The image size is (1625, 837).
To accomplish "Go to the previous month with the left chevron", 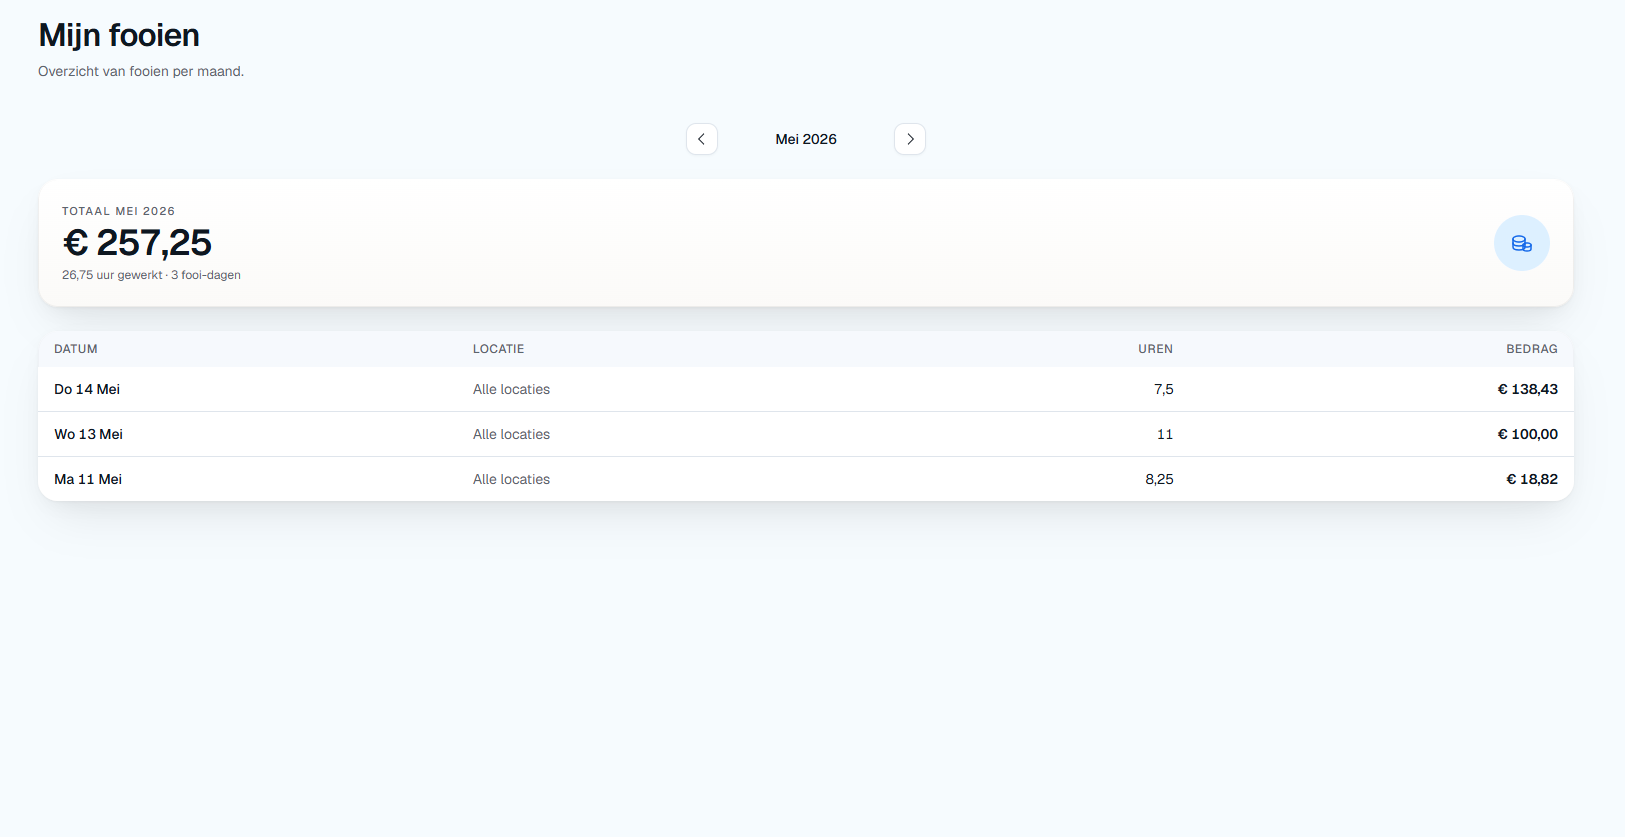I will coord(702,139).
